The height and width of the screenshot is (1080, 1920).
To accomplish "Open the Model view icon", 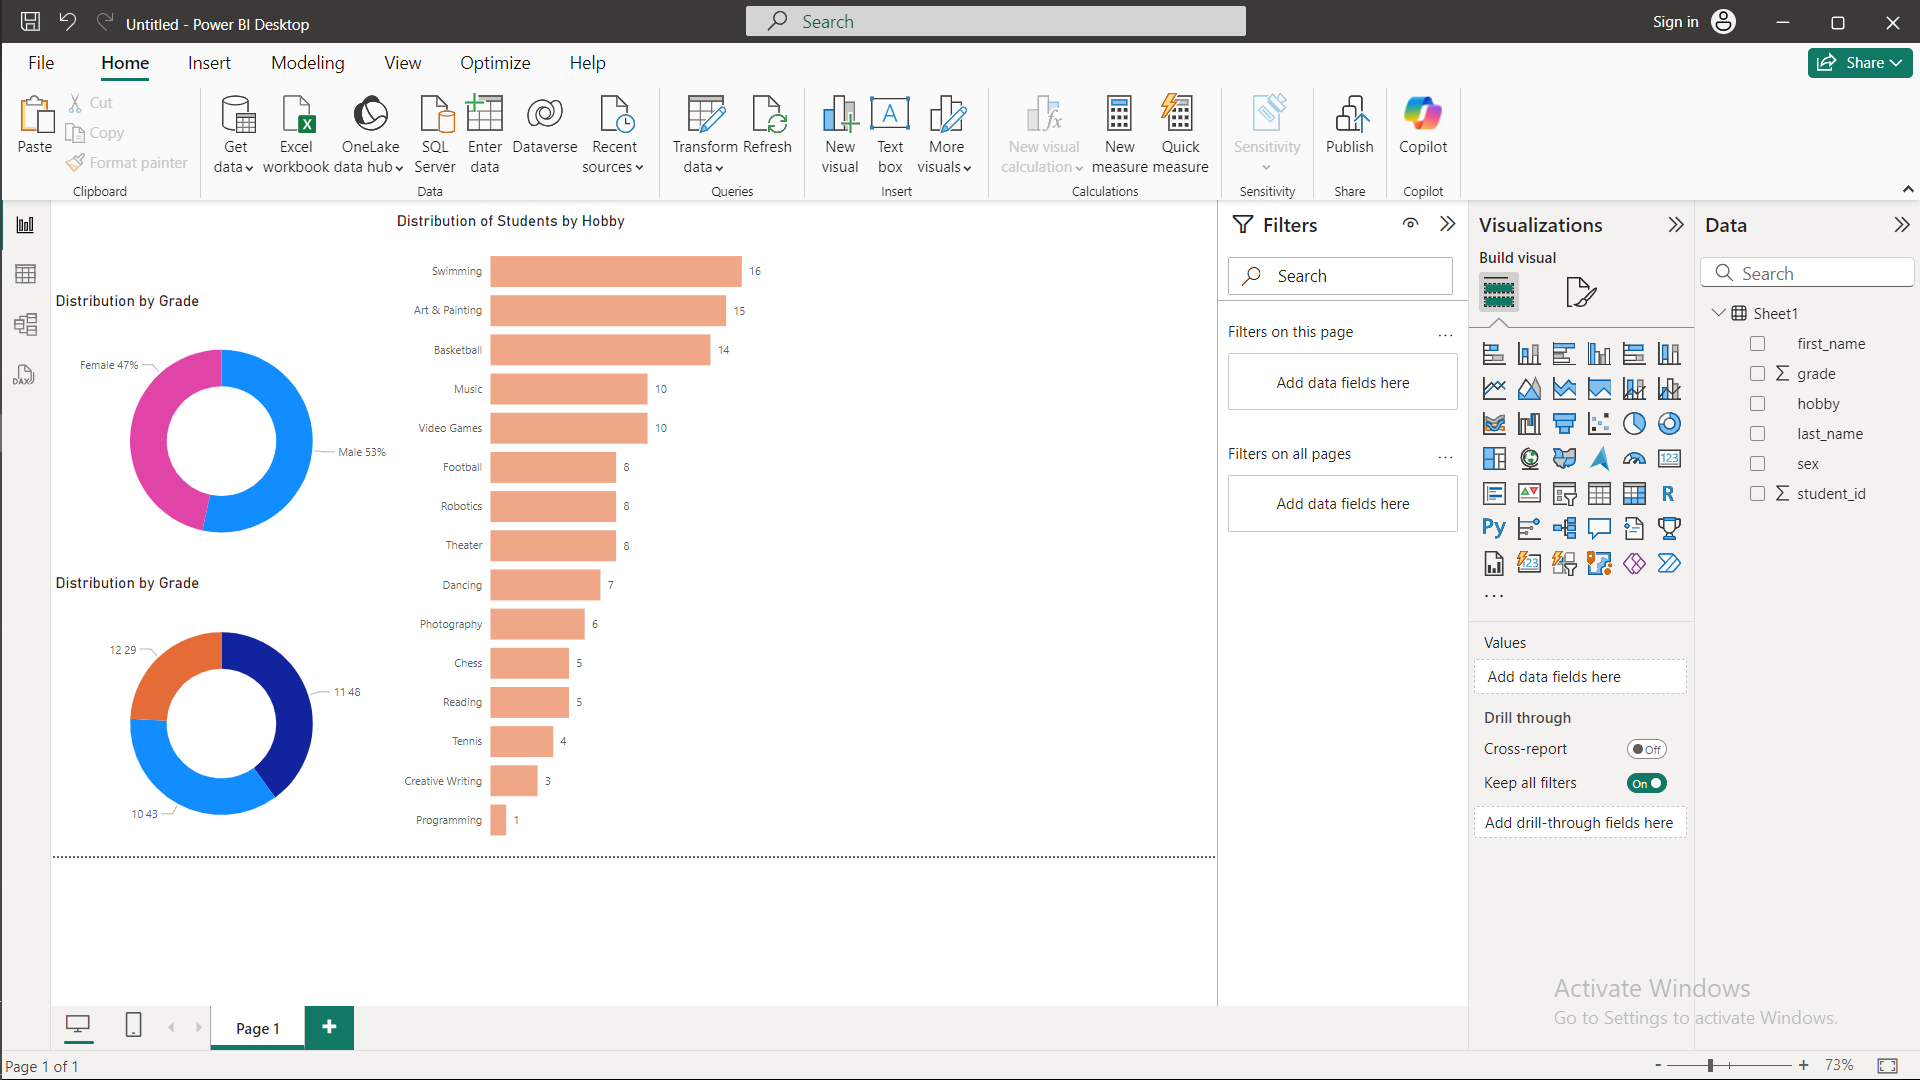I will (26, 324).
